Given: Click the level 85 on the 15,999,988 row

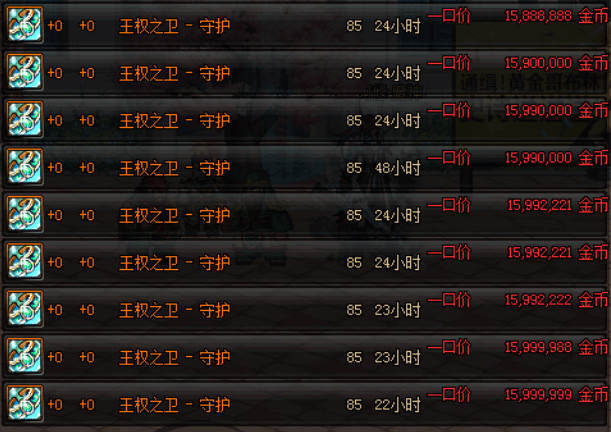Looking at the screenshot, I should click(x=354, y=358).
